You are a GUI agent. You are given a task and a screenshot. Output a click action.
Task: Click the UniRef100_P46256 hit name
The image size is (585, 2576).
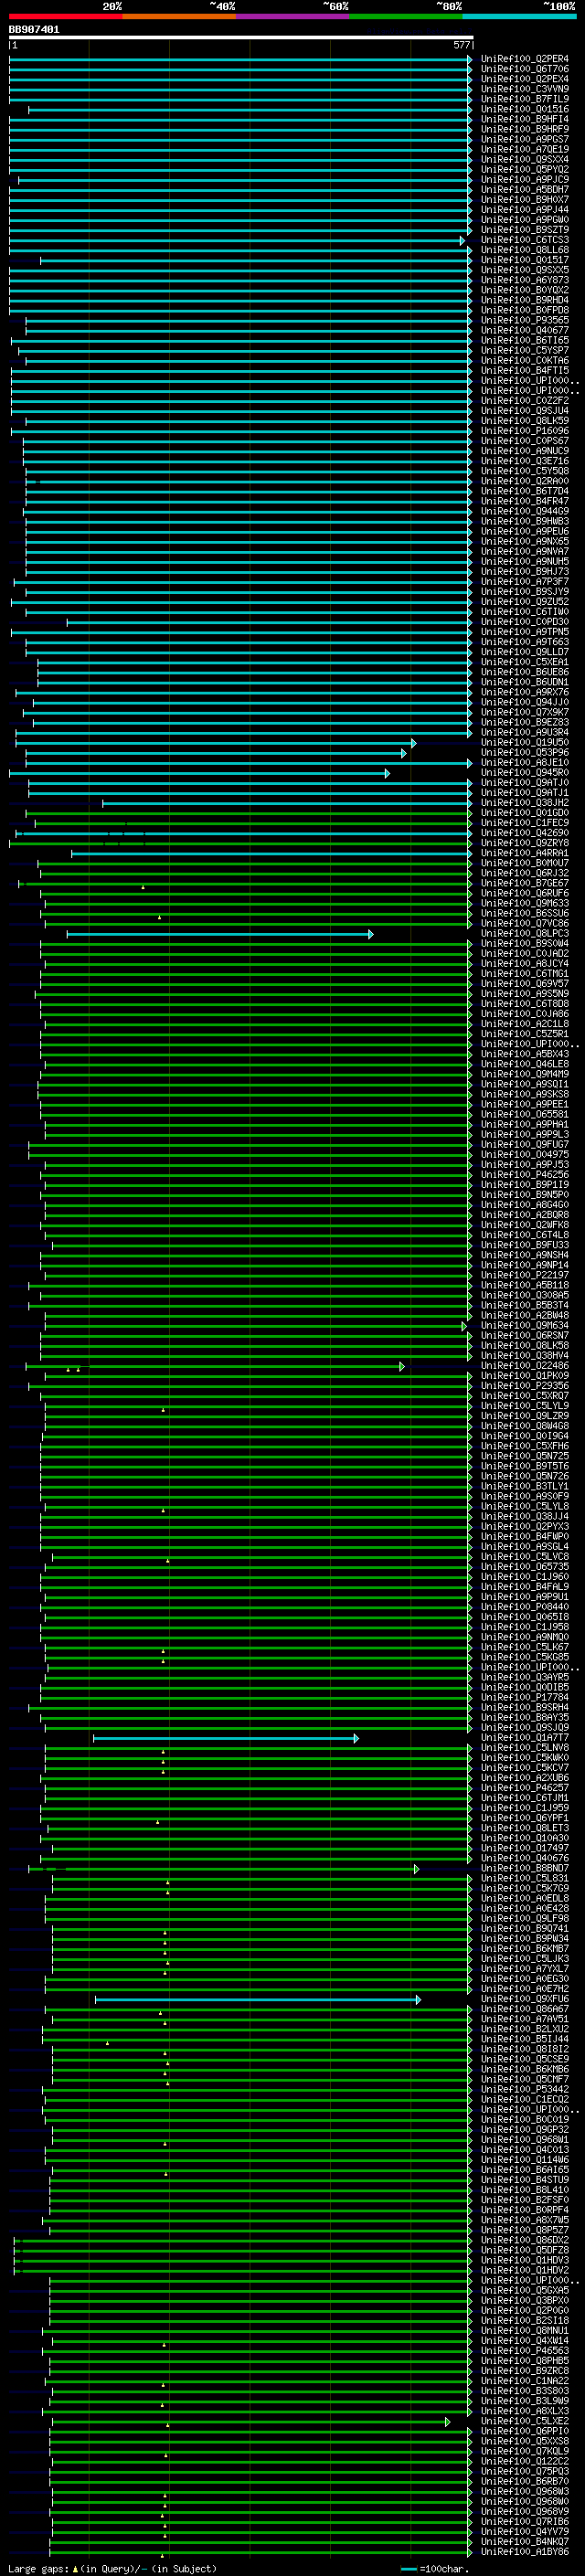click(525, 1175)
